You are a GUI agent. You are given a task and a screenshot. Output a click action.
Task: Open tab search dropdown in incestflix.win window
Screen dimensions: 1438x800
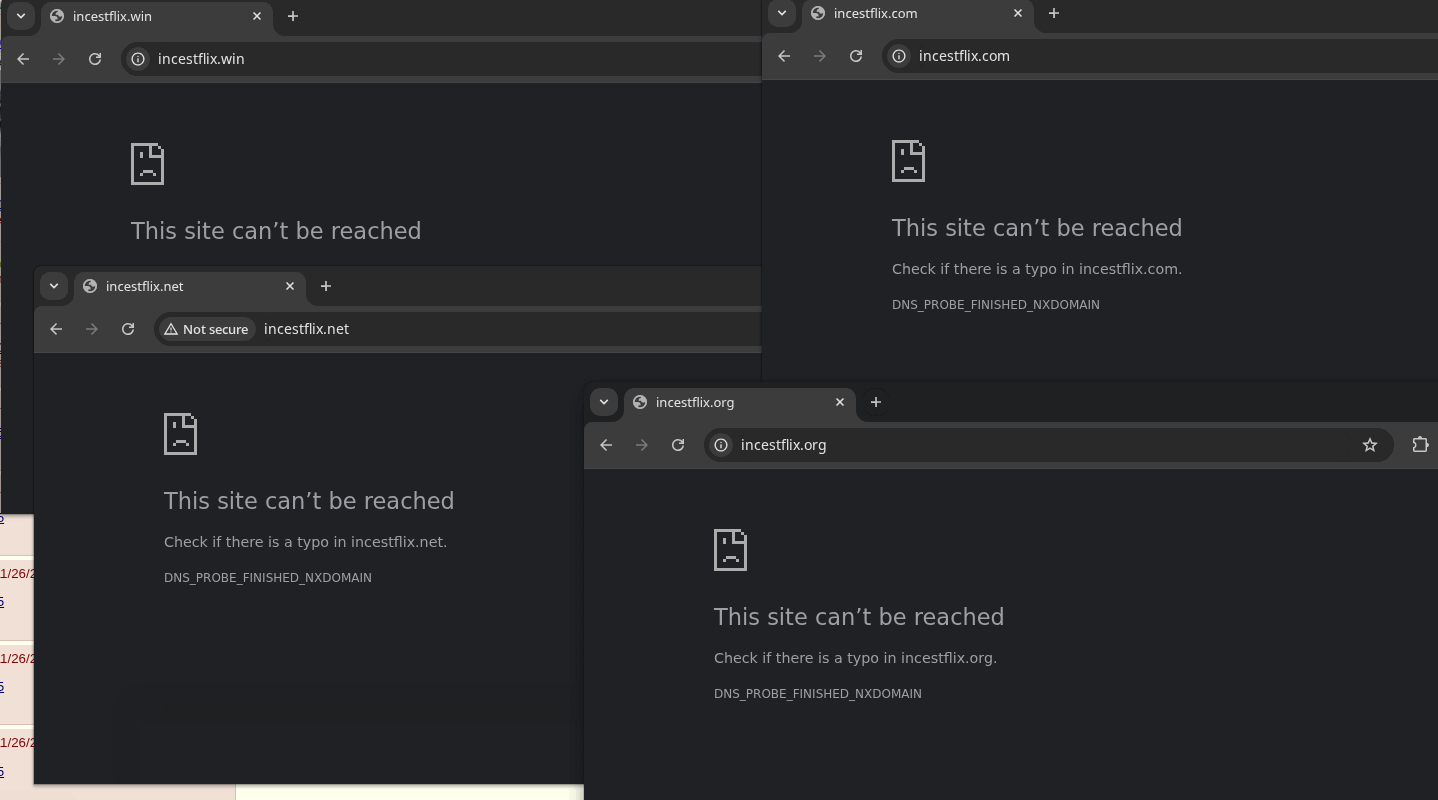pos(20,16)
